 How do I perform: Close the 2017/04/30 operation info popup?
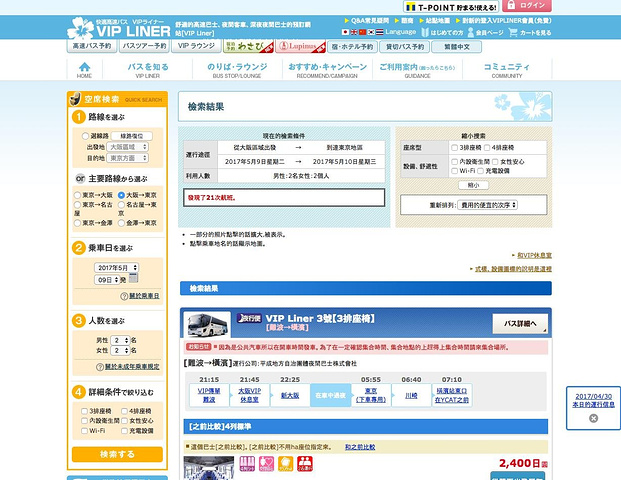(x=592, y=418)
